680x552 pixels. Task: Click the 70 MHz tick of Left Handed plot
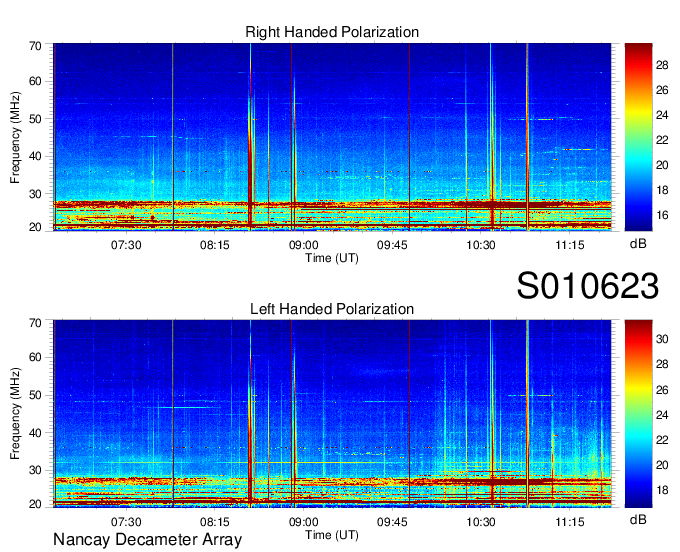[x=35, y=322]
